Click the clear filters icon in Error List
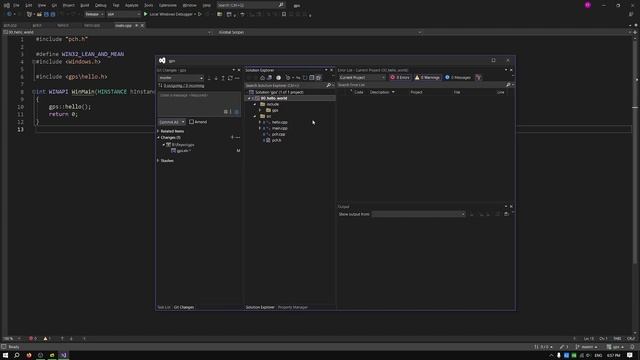 [478, 78]
